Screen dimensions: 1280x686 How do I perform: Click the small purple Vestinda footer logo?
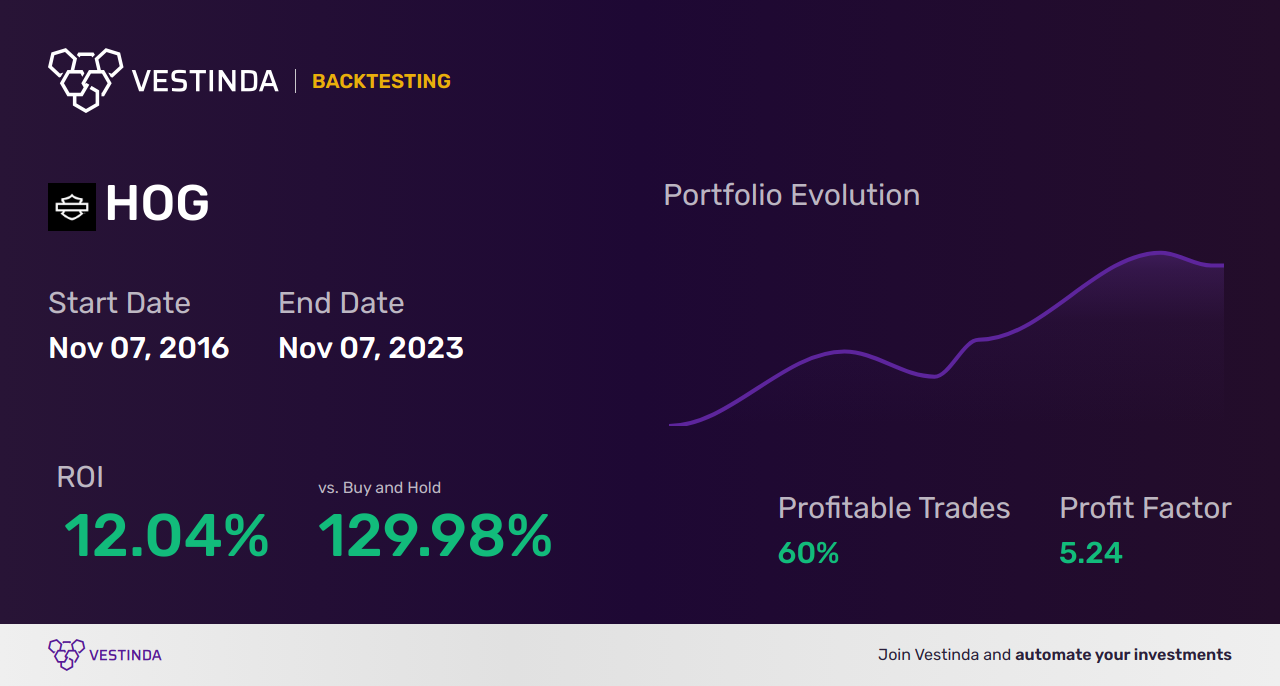pyautogui.click(x=66, y=655)
